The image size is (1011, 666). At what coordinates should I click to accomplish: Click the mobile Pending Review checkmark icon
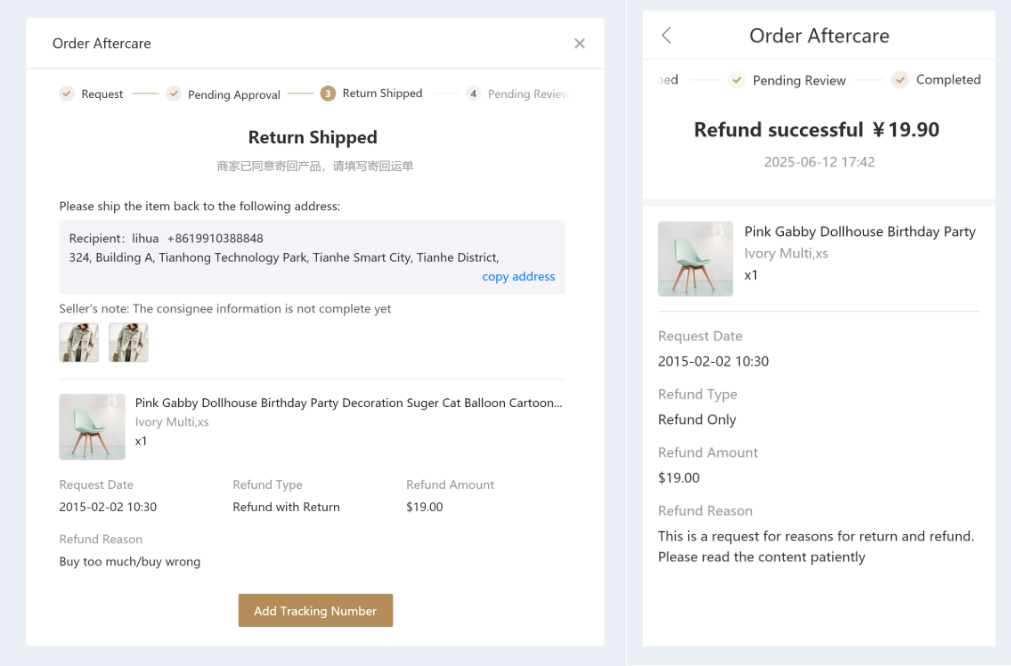[737, 80]
